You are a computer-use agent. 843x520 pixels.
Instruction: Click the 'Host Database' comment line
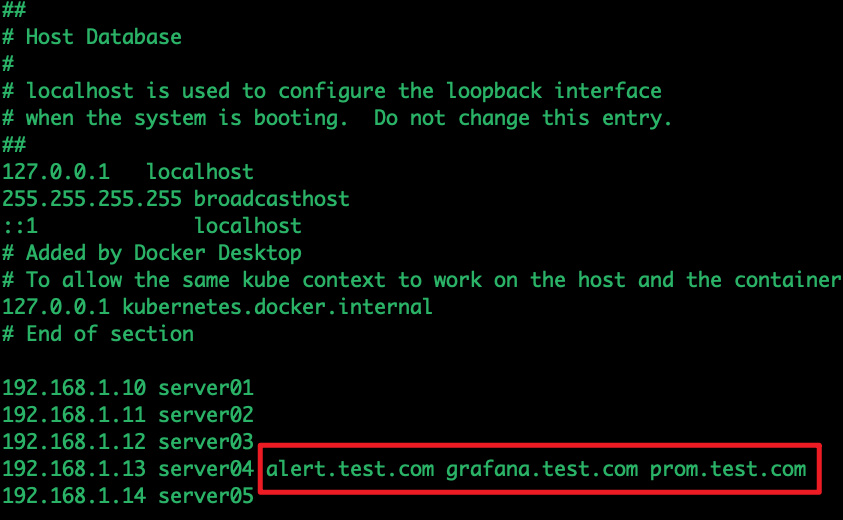point(92,37)
